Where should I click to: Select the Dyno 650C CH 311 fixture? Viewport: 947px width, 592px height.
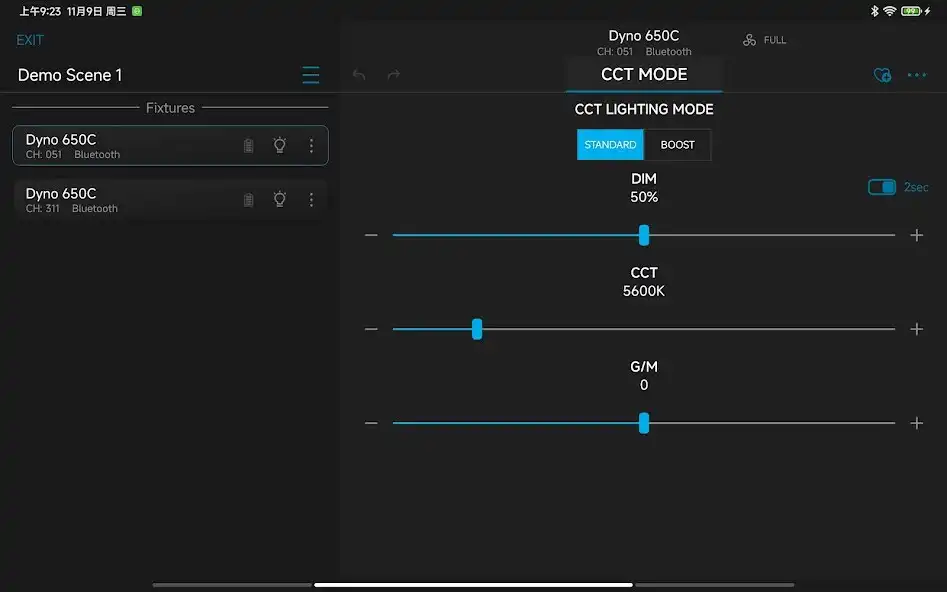(170, 199)
